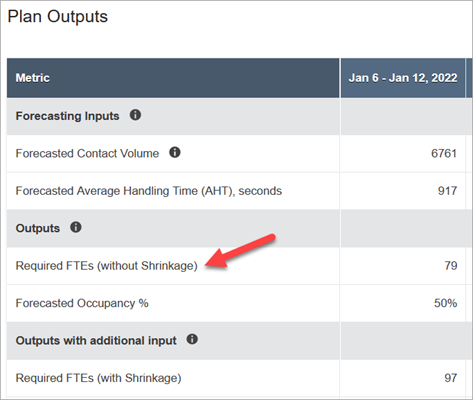Show info for Outputs with additional input
Image resolution: width=473 pixels, height=400 pixels.
coord(192,340)
